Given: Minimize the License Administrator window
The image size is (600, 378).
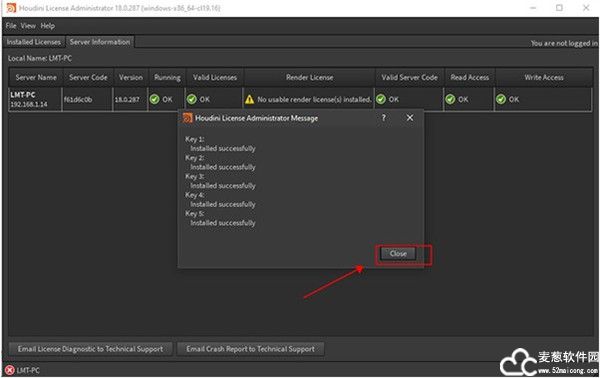Looking at the screenshot, I should [x=533, y=8].
